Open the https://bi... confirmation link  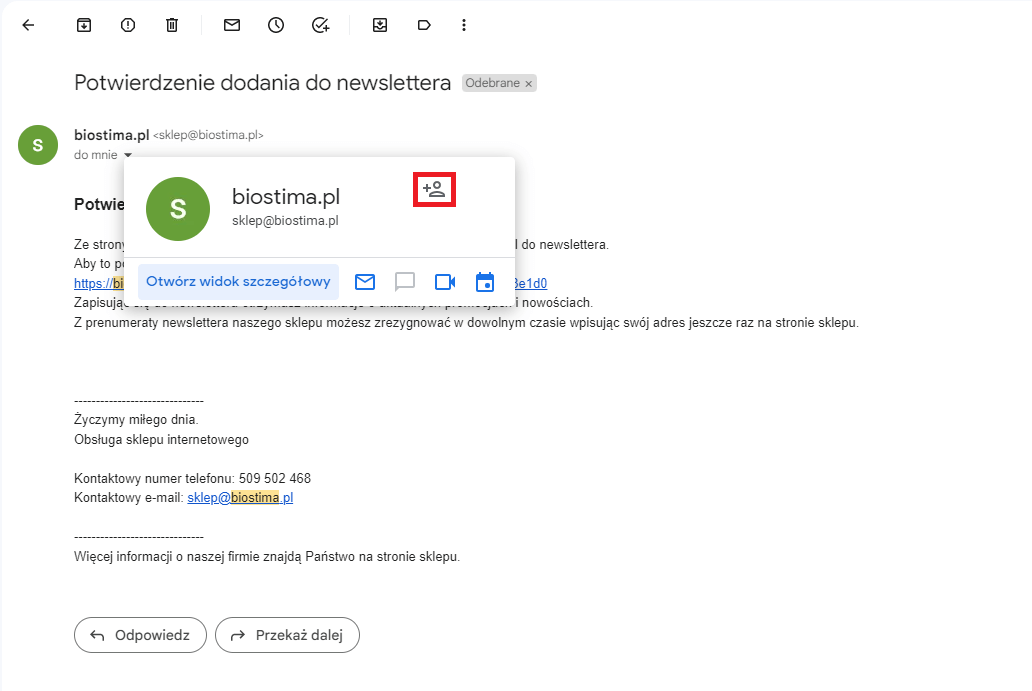click(99, 284)
